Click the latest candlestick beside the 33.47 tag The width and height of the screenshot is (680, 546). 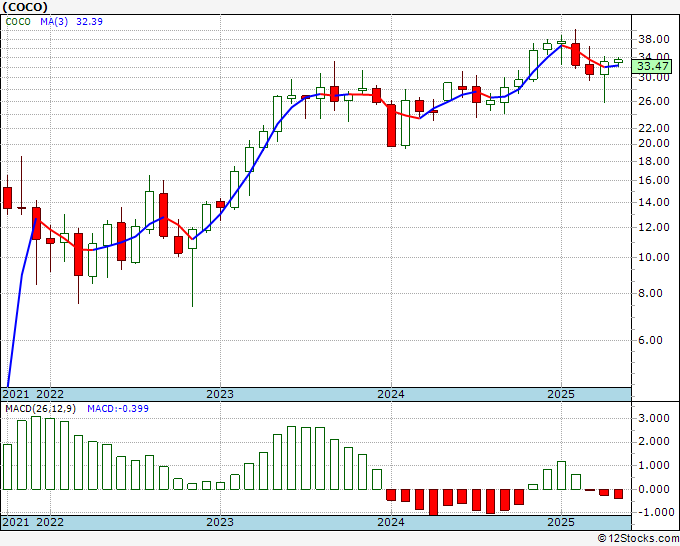click(x=618, y=61)
